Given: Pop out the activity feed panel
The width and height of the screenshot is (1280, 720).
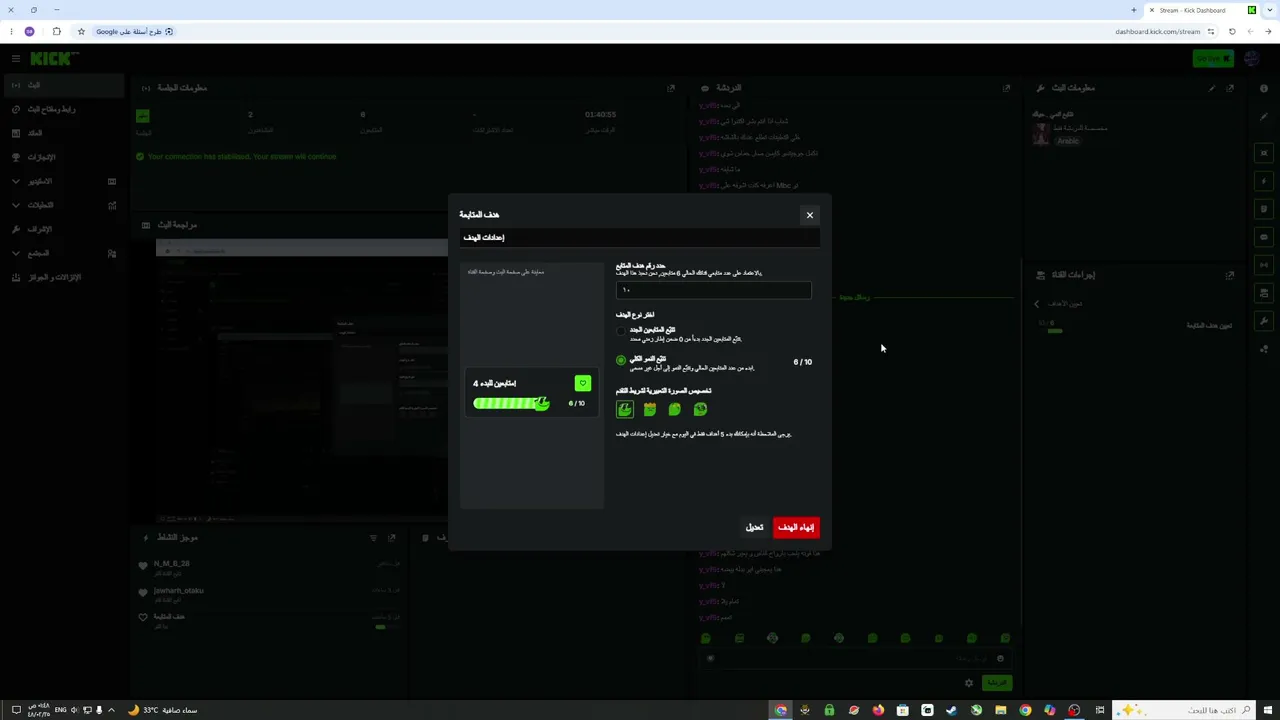Looking at the screenshot, I should [391, 538].
